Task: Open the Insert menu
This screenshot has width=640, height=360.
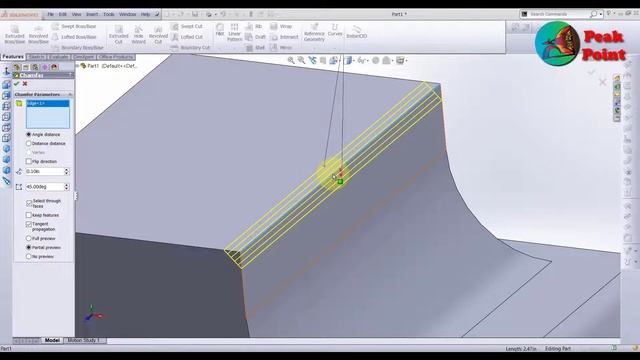Action: tap(92, 14)
